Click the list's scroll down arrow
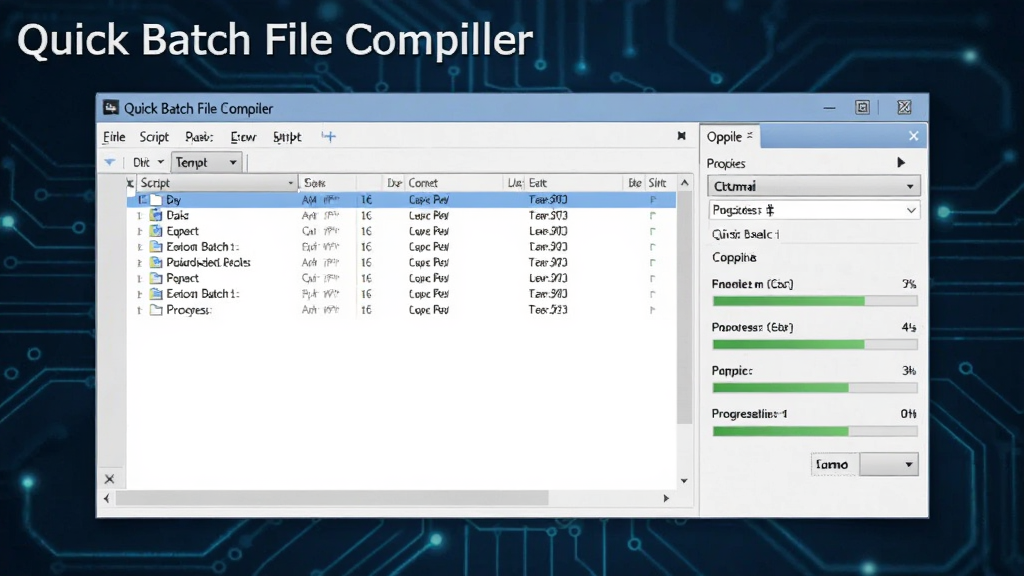This screenshot has height=576, width=1024. pyautogui.click(x=684, y=481)
